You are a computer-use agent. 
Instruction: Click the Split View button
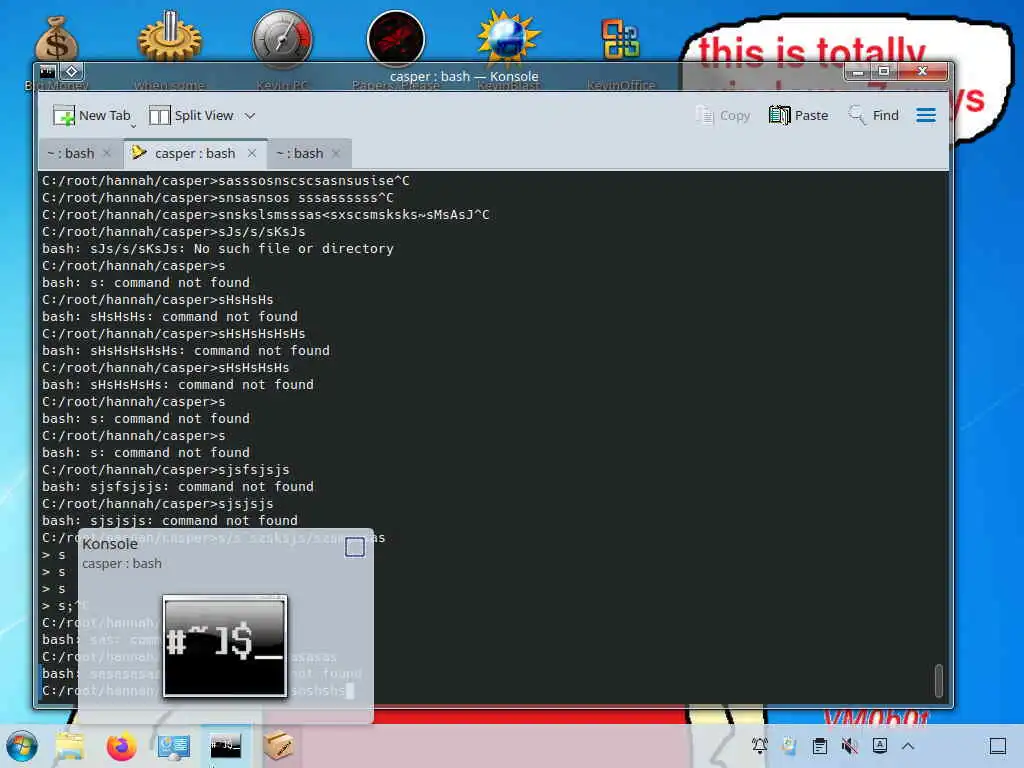pyautogui.click(x=191, y=116)
